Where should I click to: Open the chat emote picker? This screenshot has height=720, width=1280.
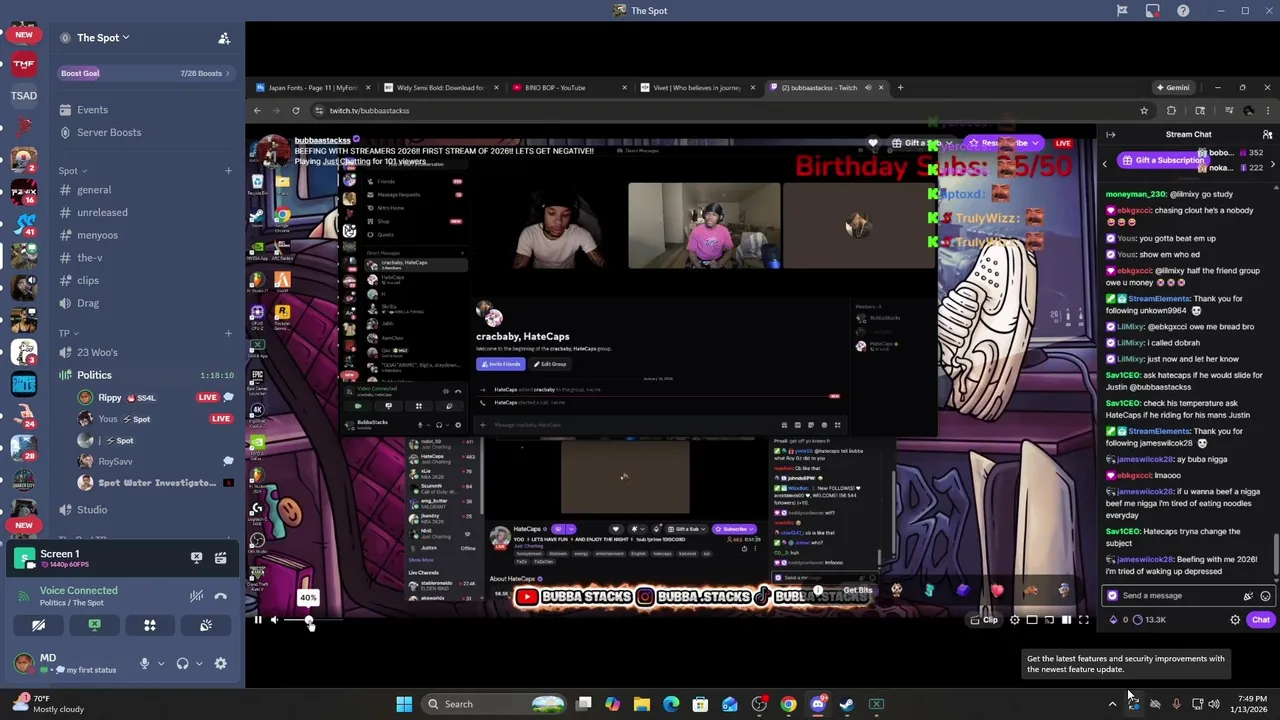tap(1265, 596)
